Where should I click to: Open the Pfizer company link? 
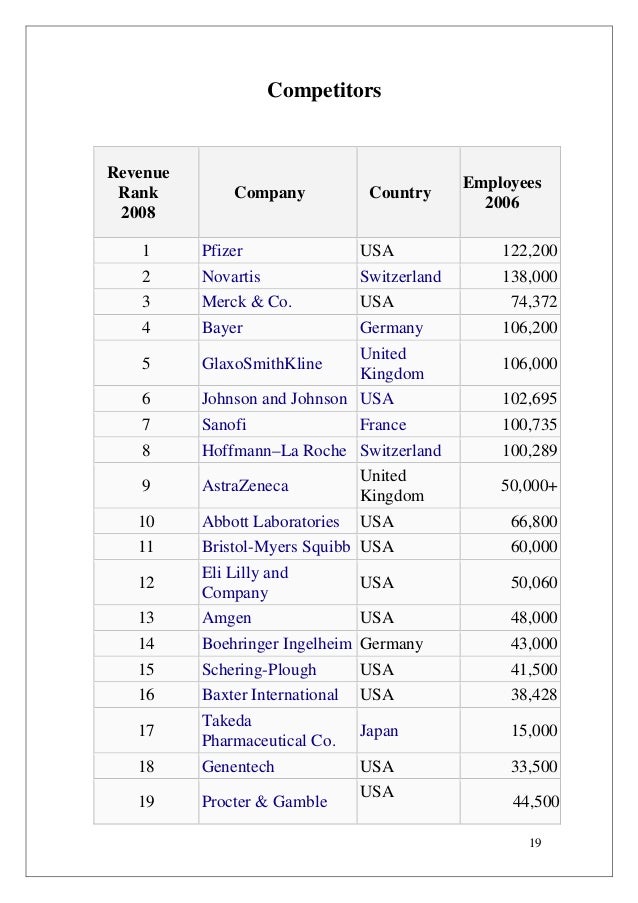coord(222,251)
